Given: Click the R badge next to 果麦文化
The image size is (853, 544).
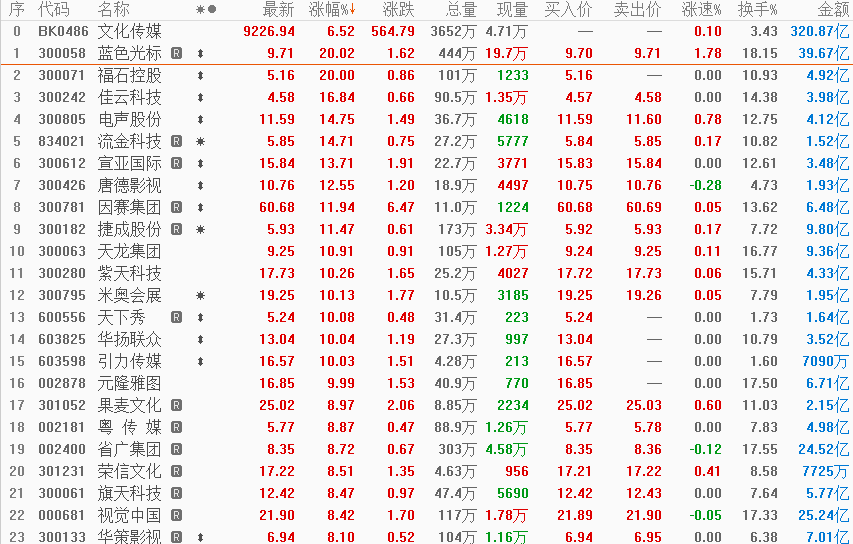Looking at the screenshot, I should [x=176, y=405].
